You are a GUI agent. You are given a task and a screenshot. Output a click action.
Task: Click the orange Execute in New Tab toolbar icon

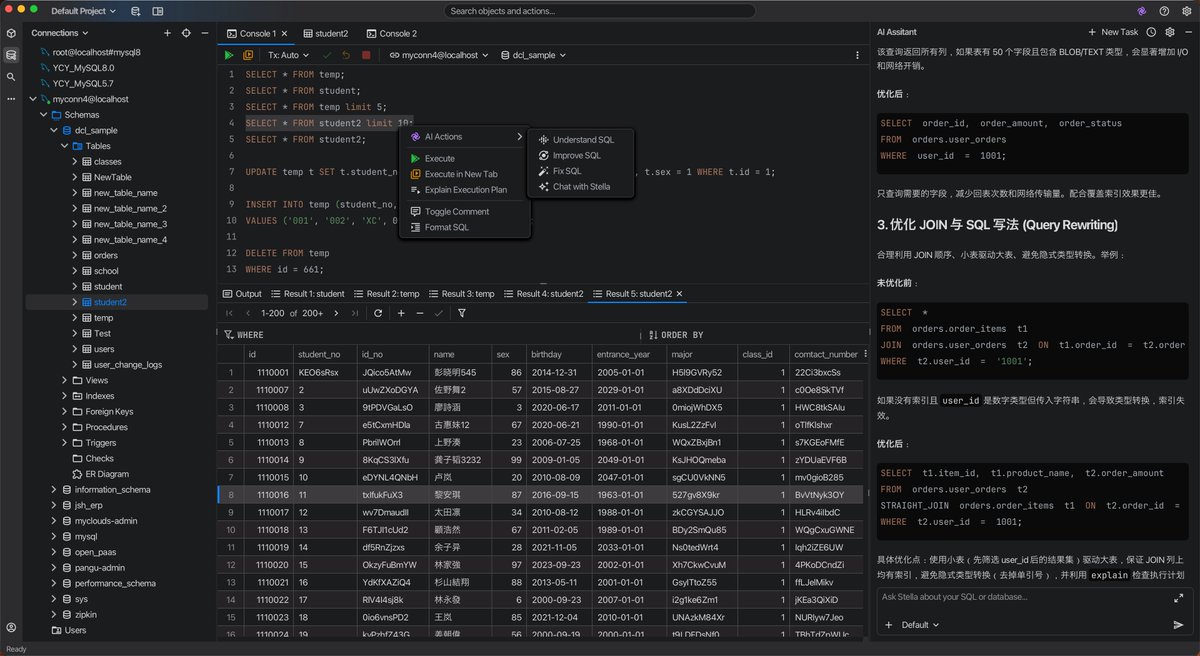pyautogui.click(x=246, y=55)
